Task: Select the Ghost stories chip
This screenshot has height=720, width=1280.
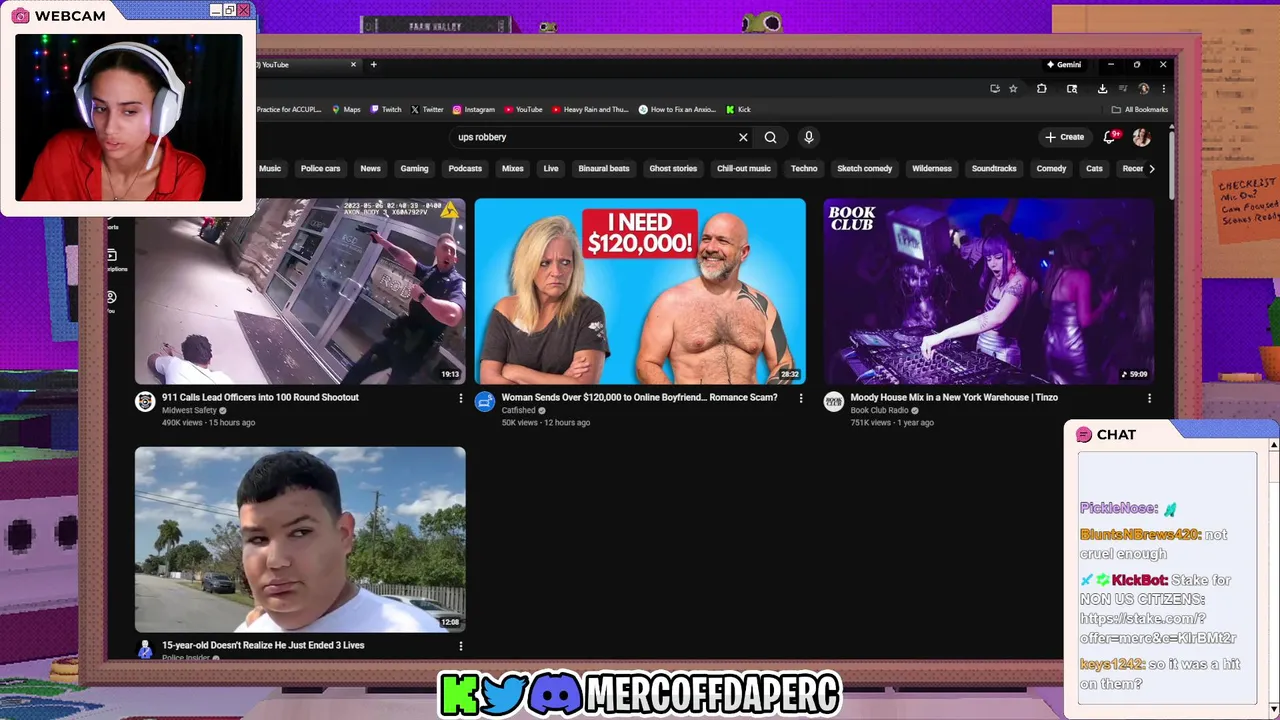Action: click(673, 169)
